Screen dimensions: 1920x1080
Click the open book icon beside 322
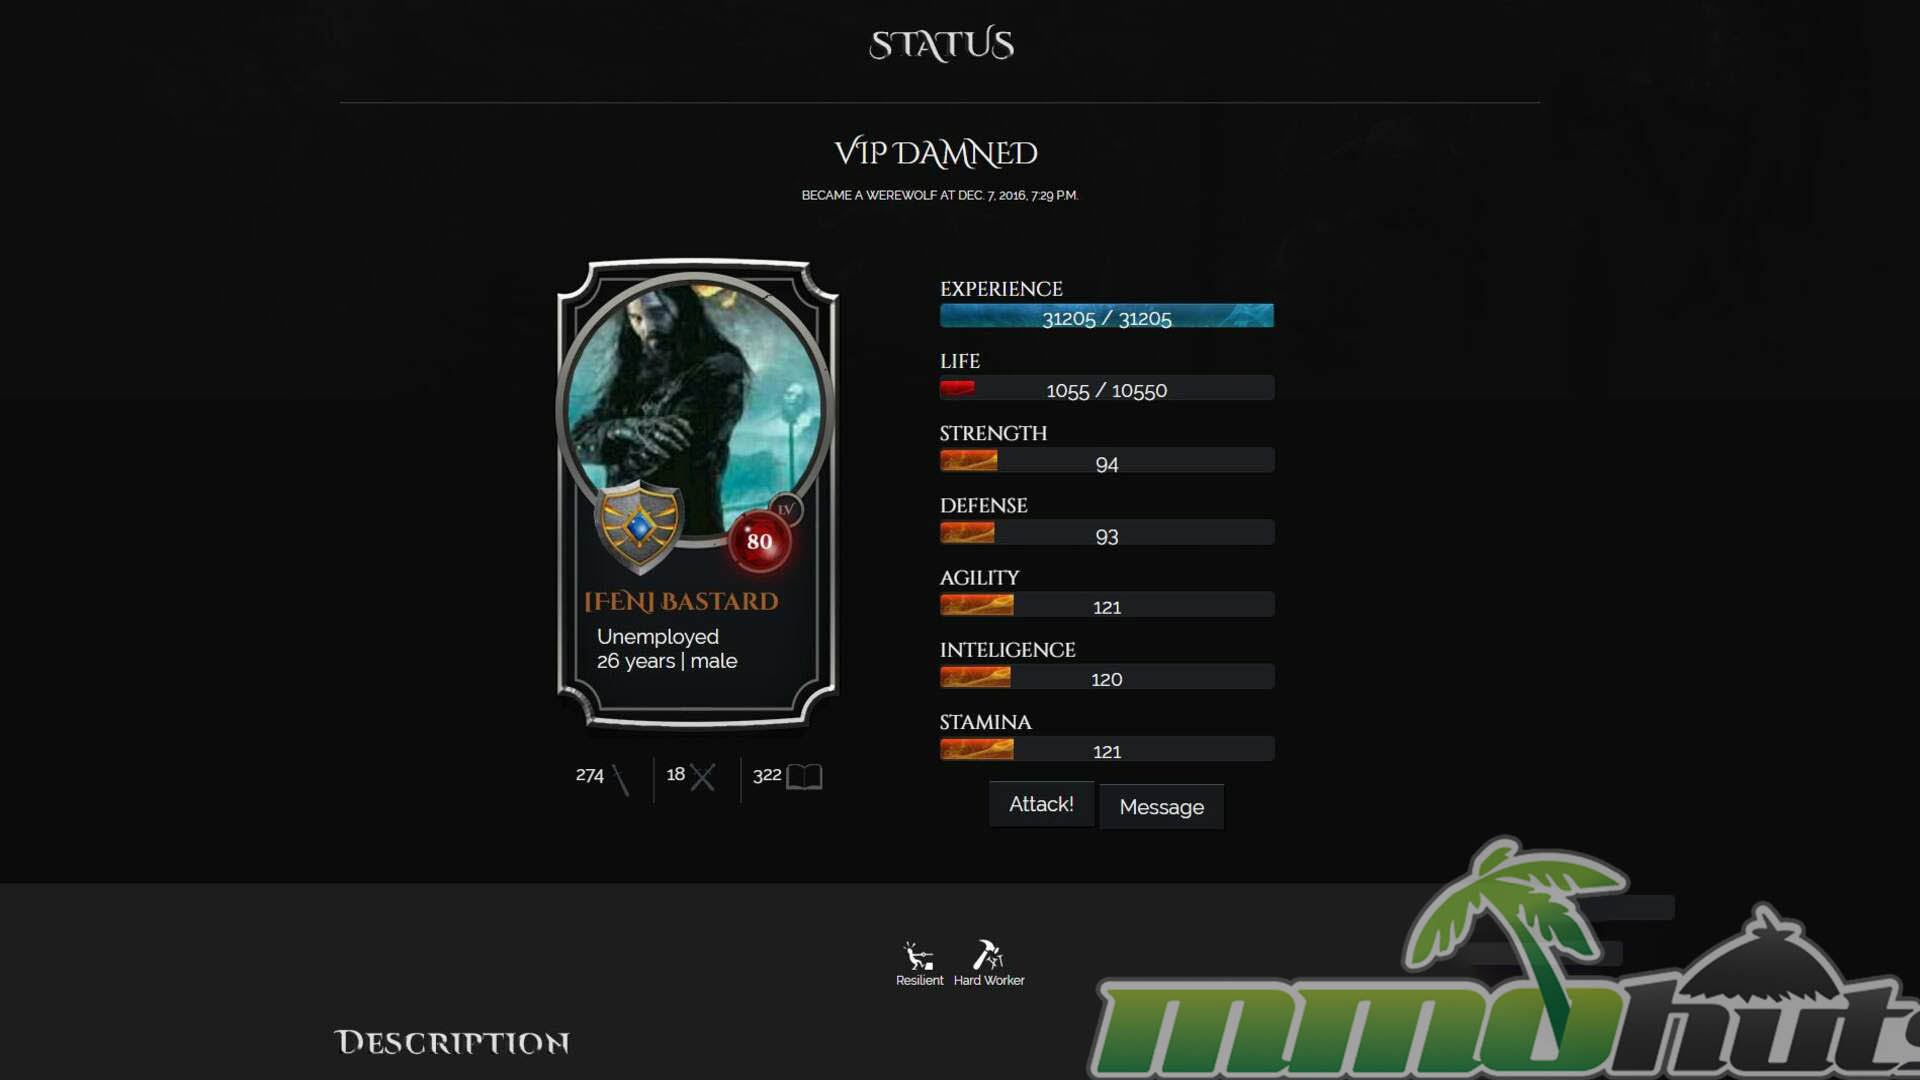click(804, 777)
